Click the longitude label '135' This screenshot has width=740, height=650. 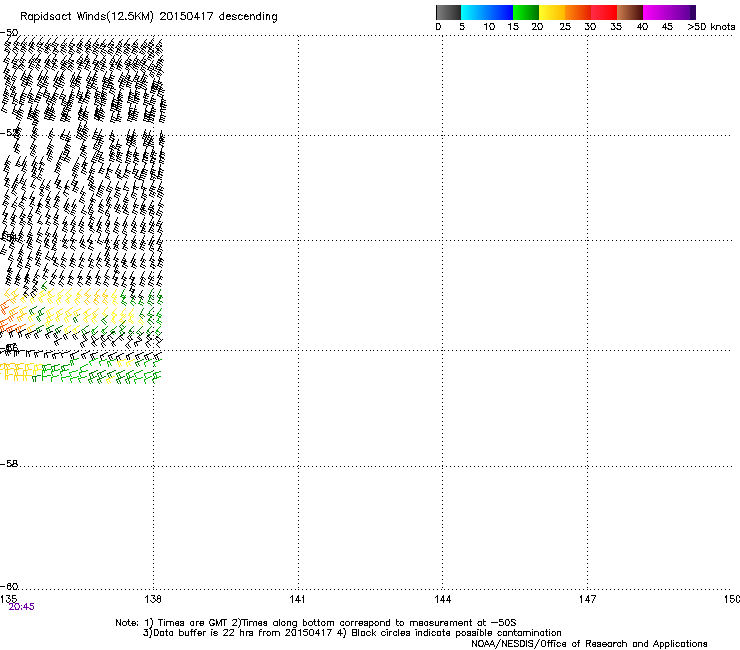pos(8,599)
